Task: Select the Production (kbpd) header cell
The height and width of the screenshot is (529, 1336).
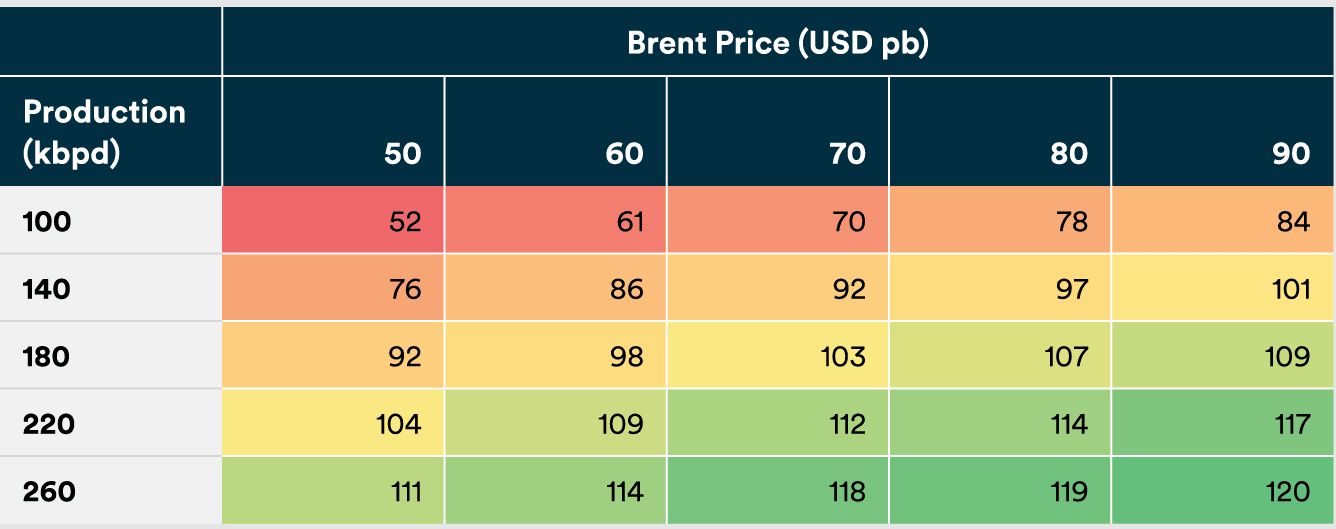Action: tap(104, 132)
